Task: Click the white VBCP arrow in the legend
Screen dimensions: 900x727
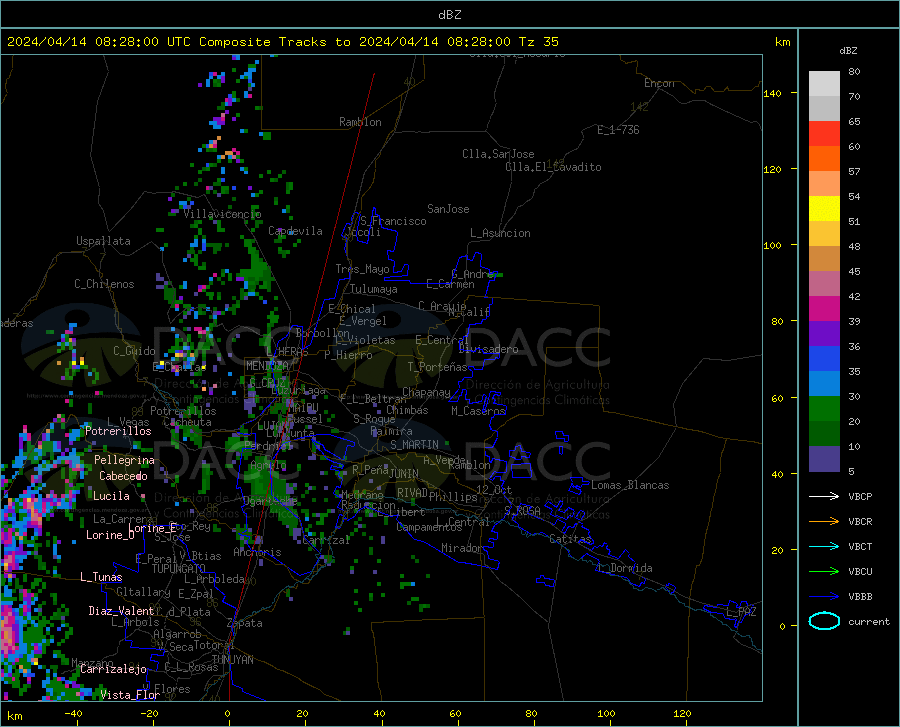Action: [x=824, y=496]
